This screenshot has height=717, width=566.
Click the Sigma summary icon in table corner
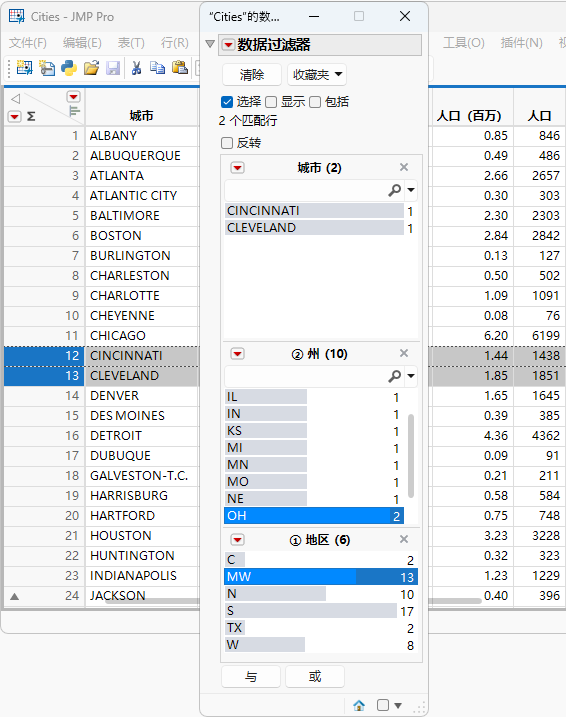coord(31,117)
